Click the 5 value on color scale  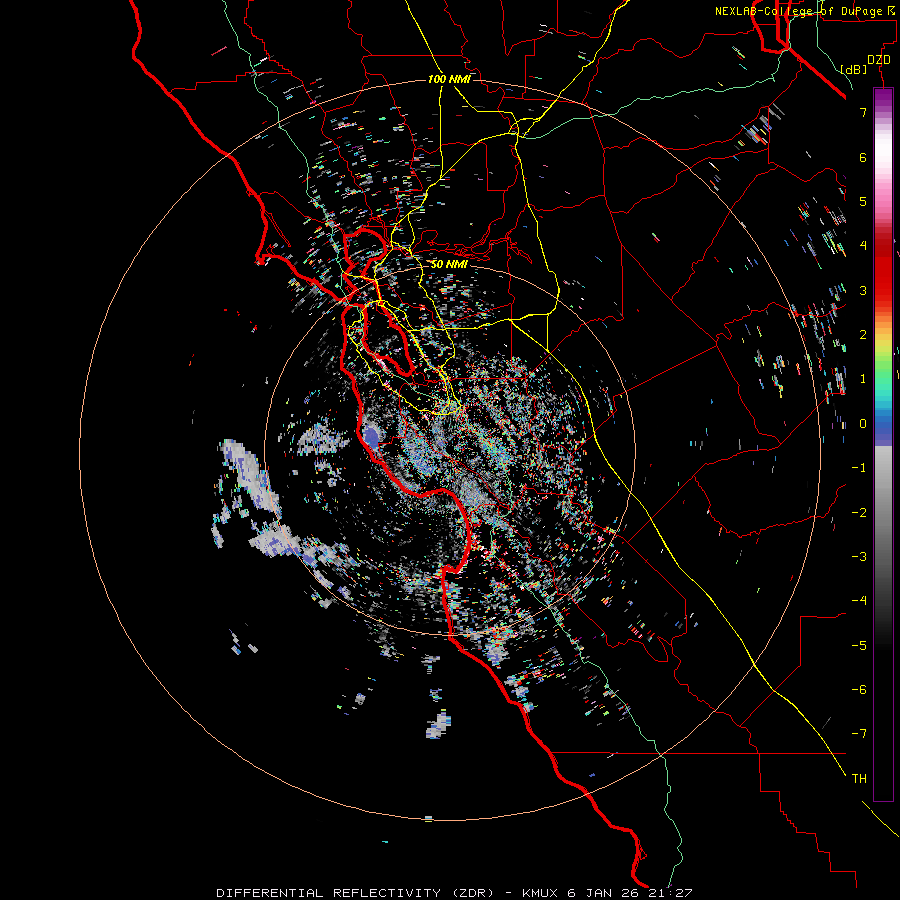[863, 201]
